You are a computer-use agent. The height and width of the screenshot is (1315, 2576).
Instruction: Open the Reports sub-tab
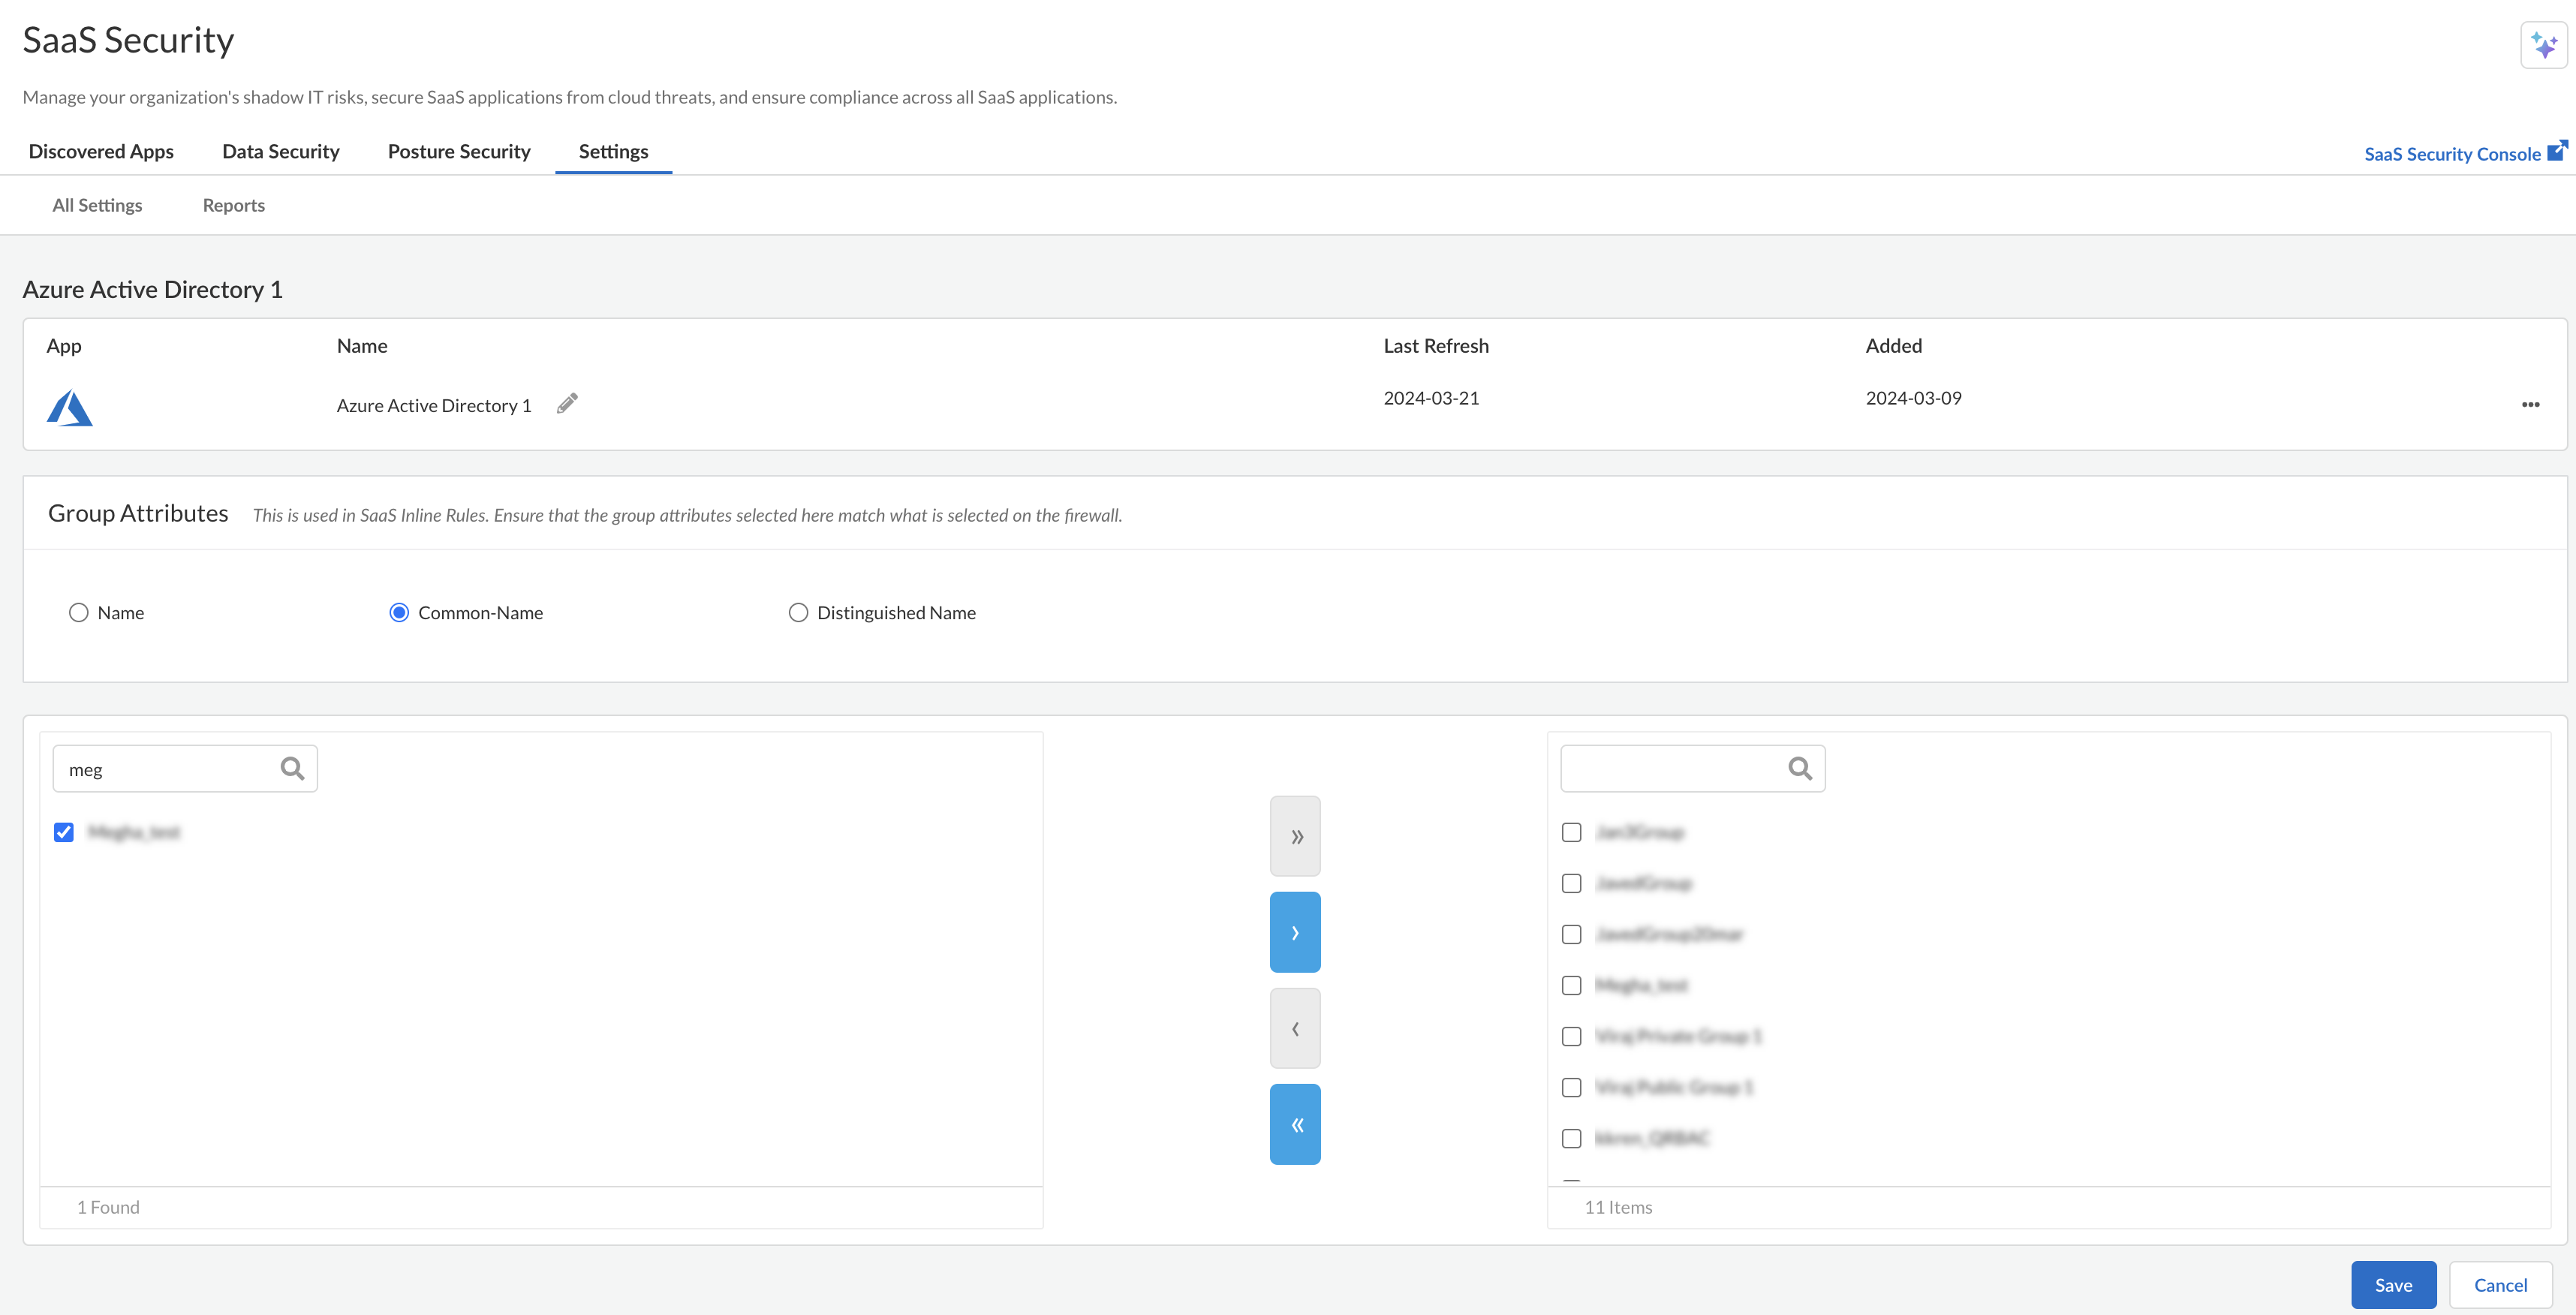233,205
